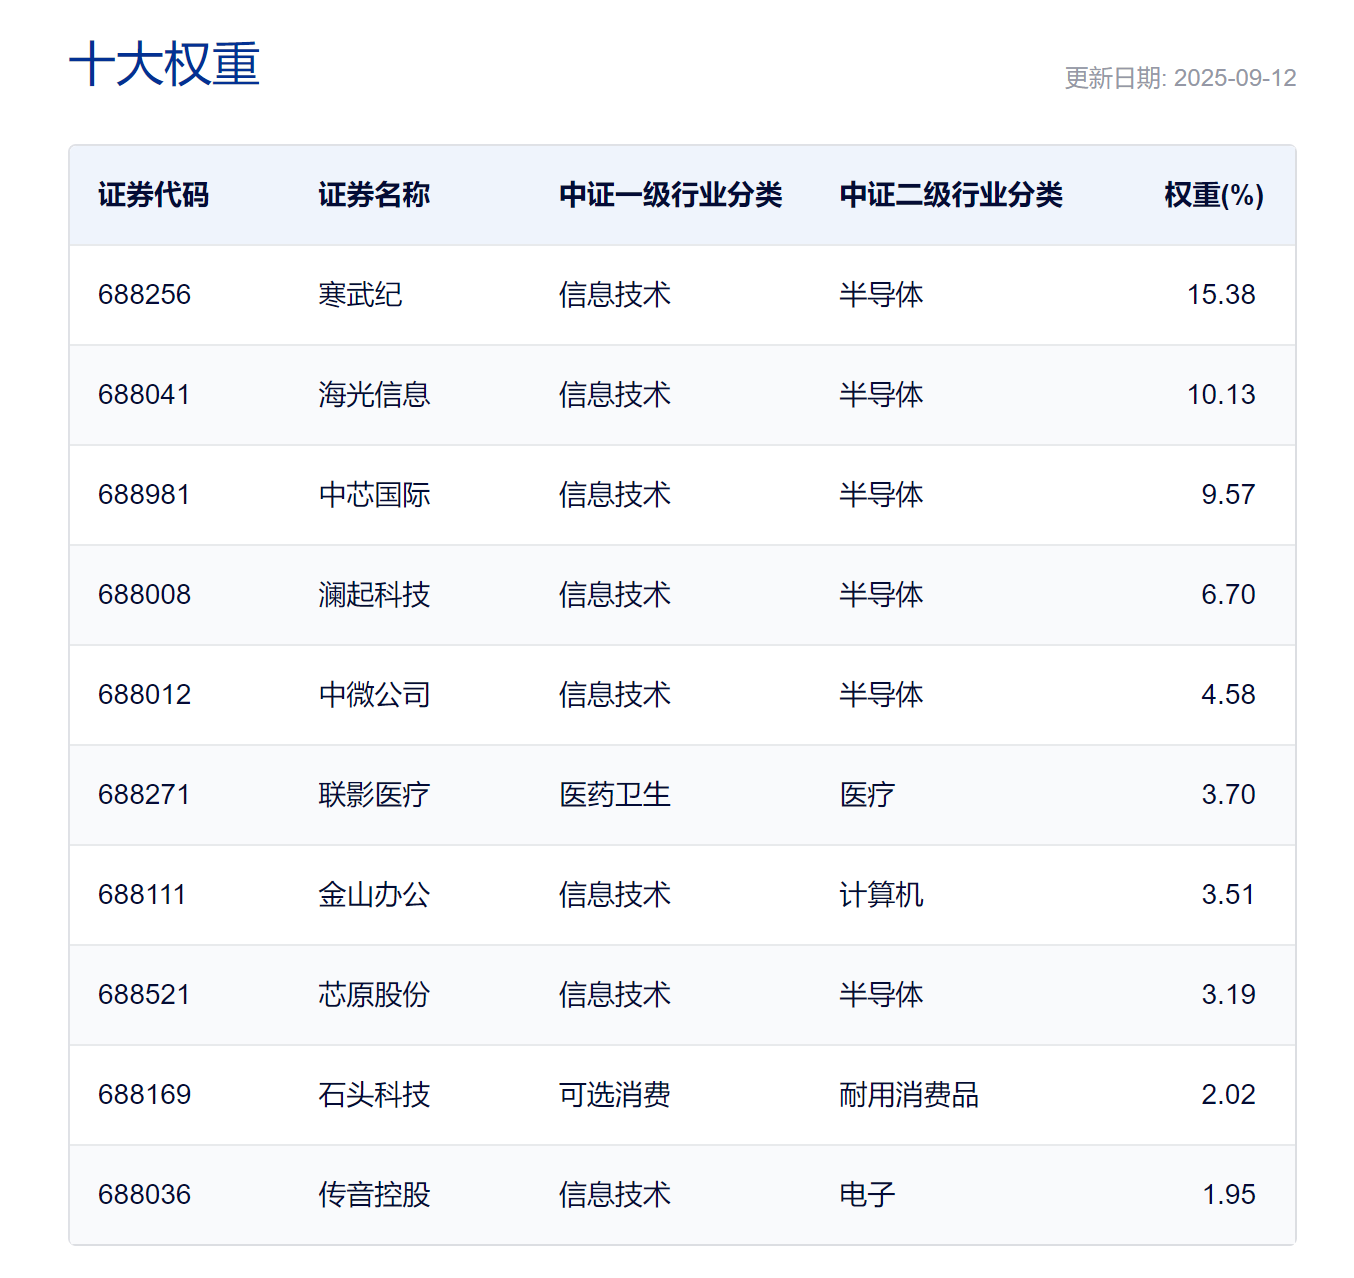Image resolution: width=1354 pixels, height=1278 pixels.
Task: Select stock code 688041
Action: [x=144, y=395]
